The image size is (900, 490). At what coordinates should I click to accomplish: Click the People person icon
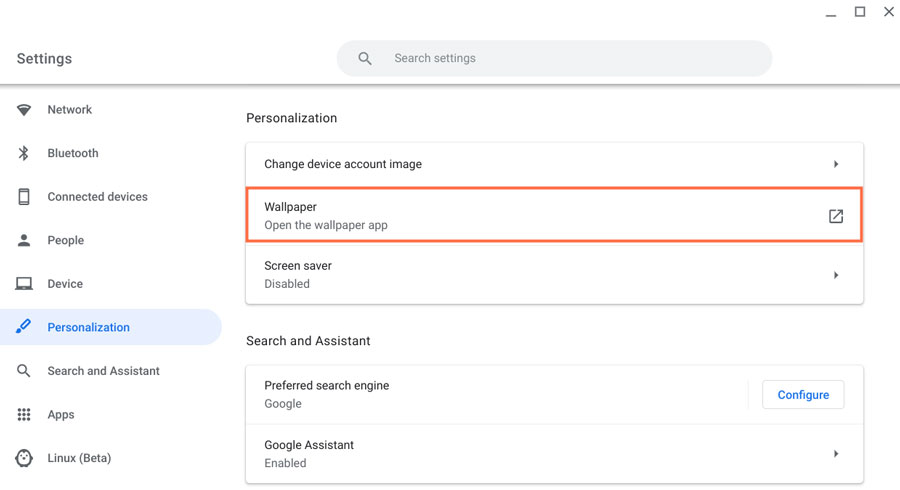[x=24, y=240]
